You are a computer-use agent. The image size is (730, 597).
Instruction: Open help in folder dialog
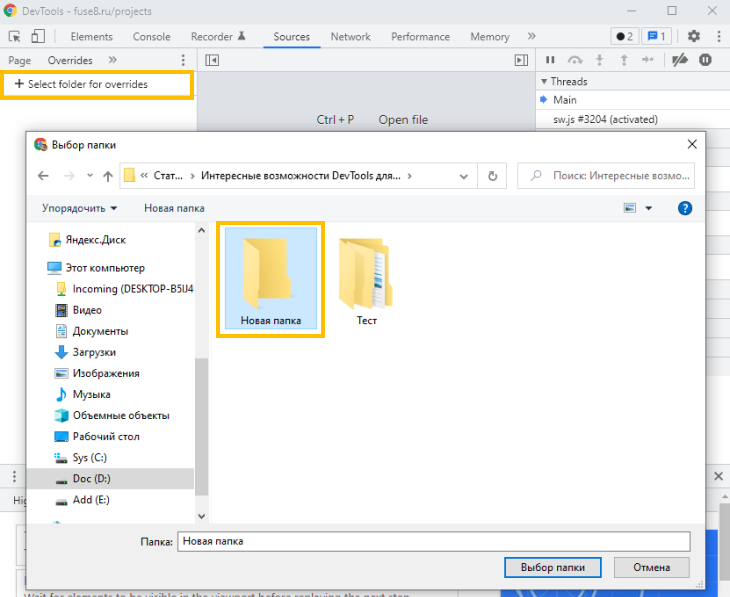point(685,208)
